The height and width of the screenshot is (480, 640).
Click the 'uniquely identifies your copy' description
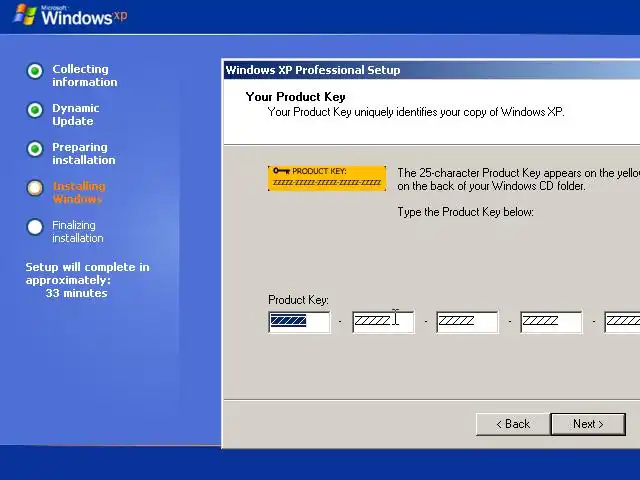click(x=416, y=112)
